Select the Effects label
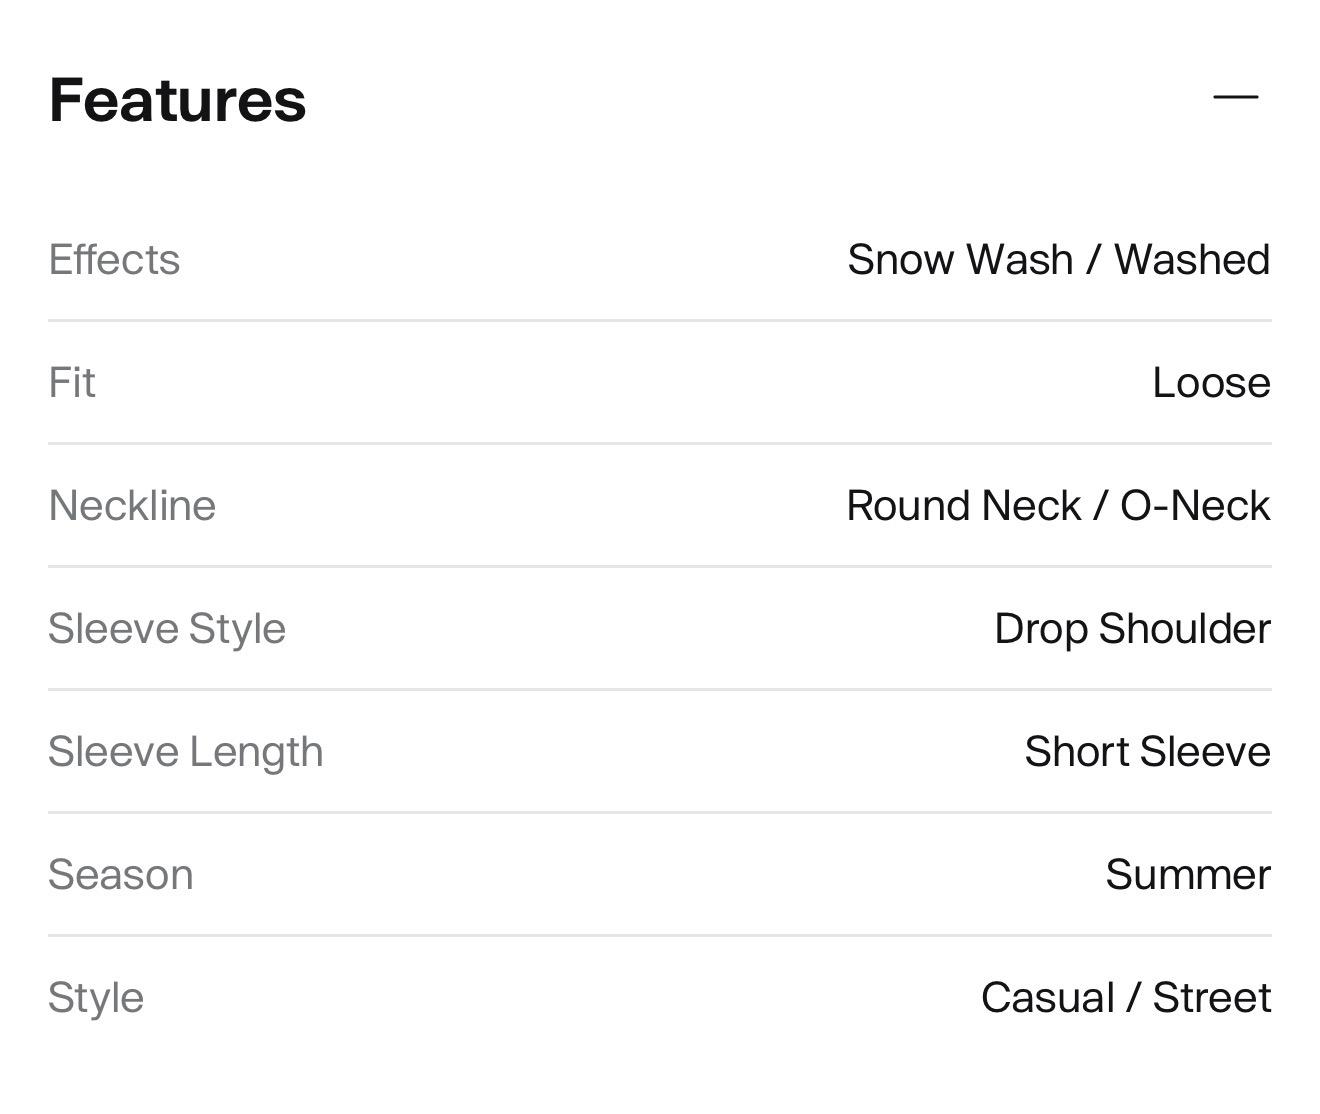This screenshot has width=1320, height=1114. [114, 260]
